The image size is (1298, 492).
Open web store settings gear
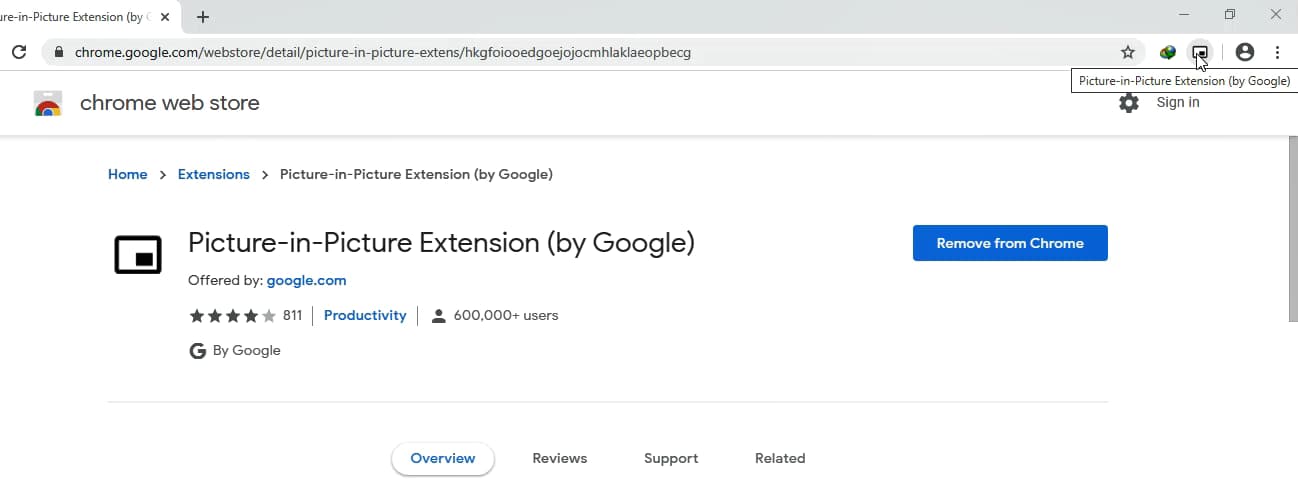[1129, 103]
